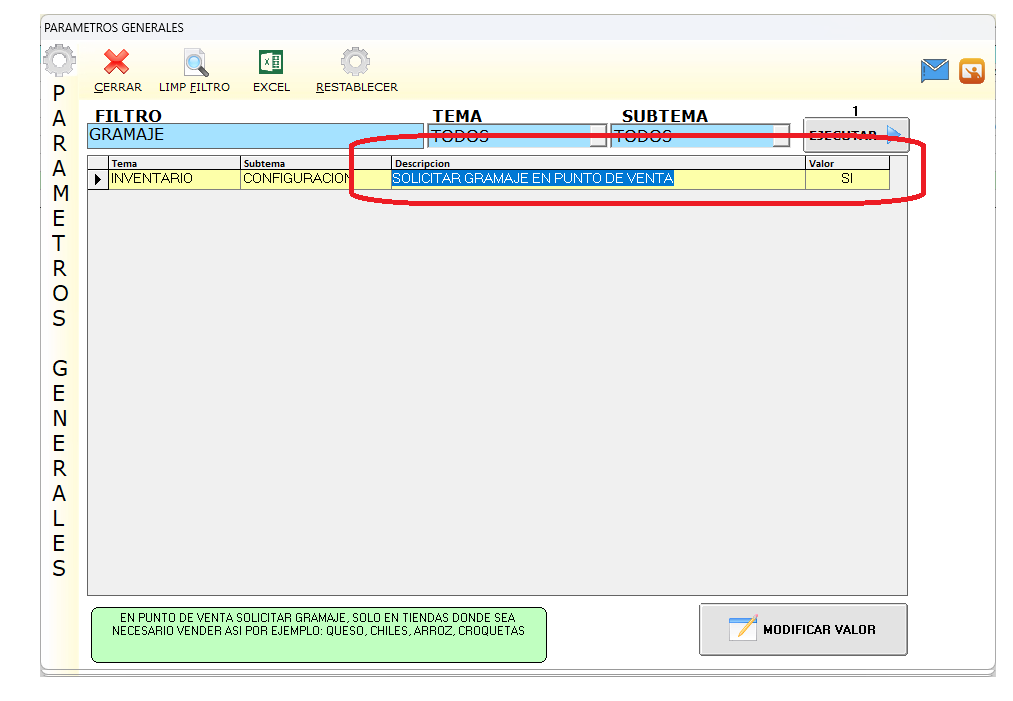Expand the SUBTEMA dropdown list
Viewport: 1013px width, 701px height.
tap(781, 136)
